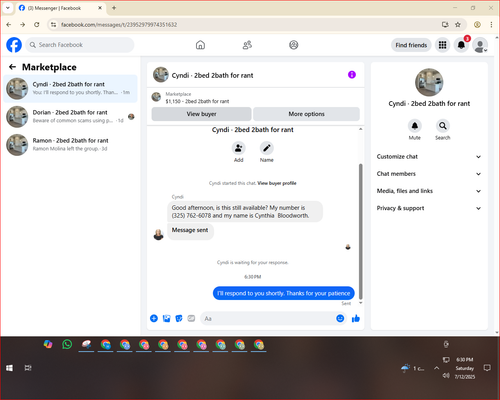Image resolution: width=500 pixels, height=400 pixels.
Task: Open more actions plus icon in composer
Action: pos(154,318)
